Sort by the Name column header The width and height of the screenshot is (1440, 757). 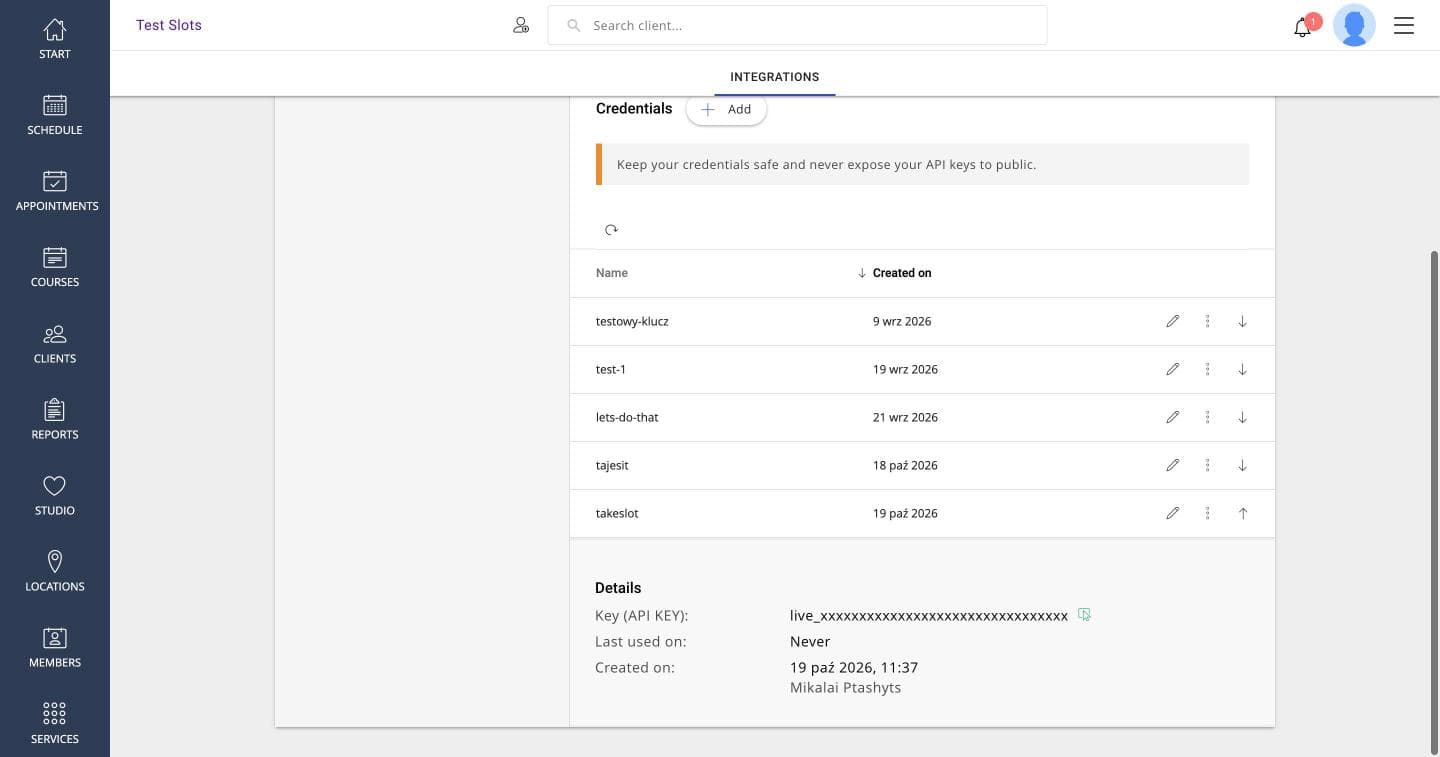[612, 273]
